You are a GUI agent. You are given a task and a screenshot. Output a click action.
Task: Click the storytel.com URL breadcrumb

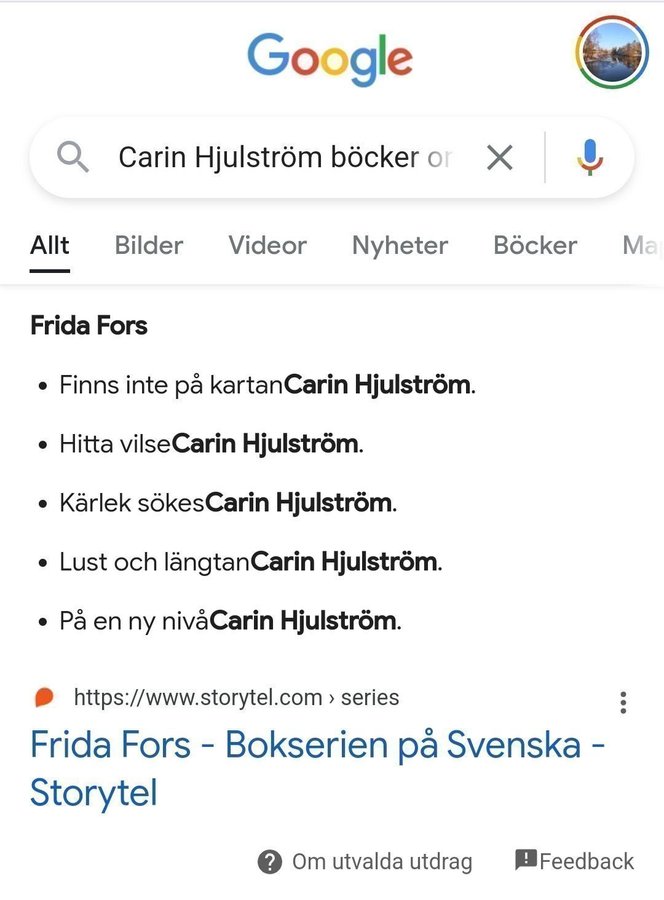coord(236,698)
